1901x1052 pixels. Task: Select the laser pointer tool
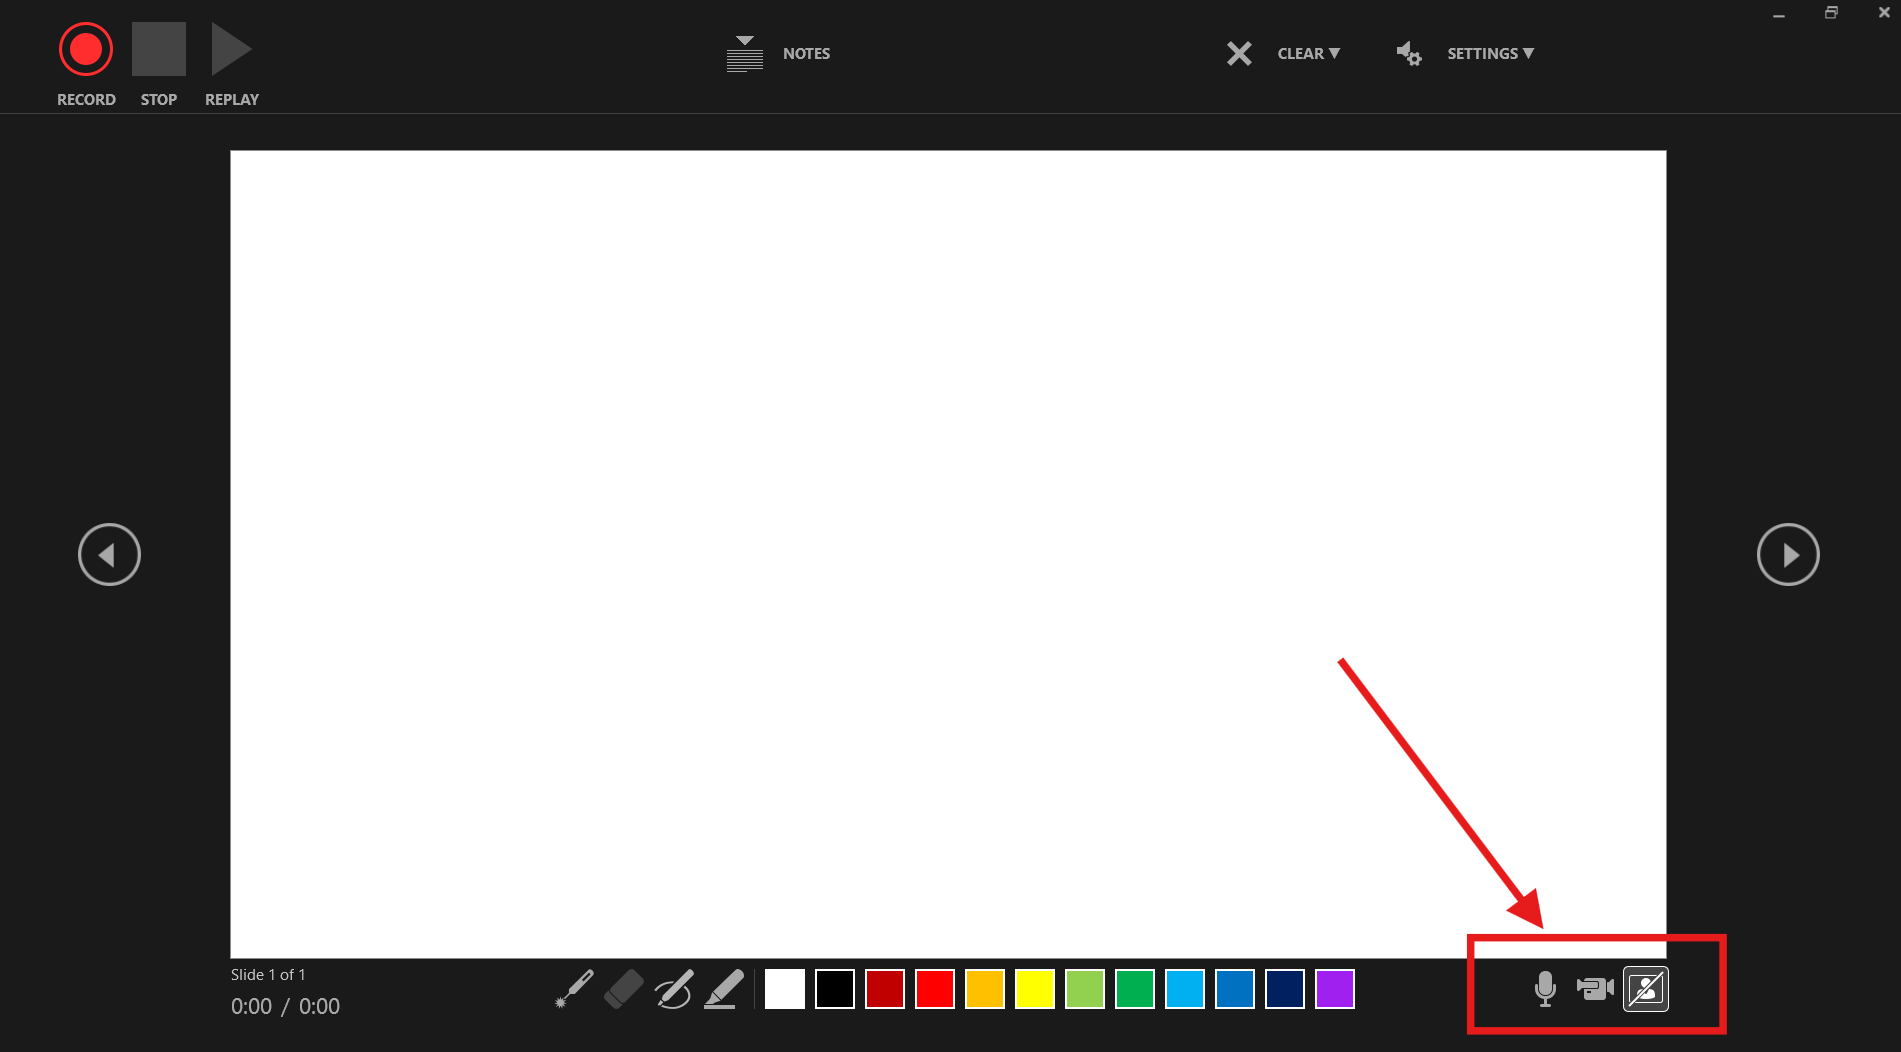click(x=573, y=989)
